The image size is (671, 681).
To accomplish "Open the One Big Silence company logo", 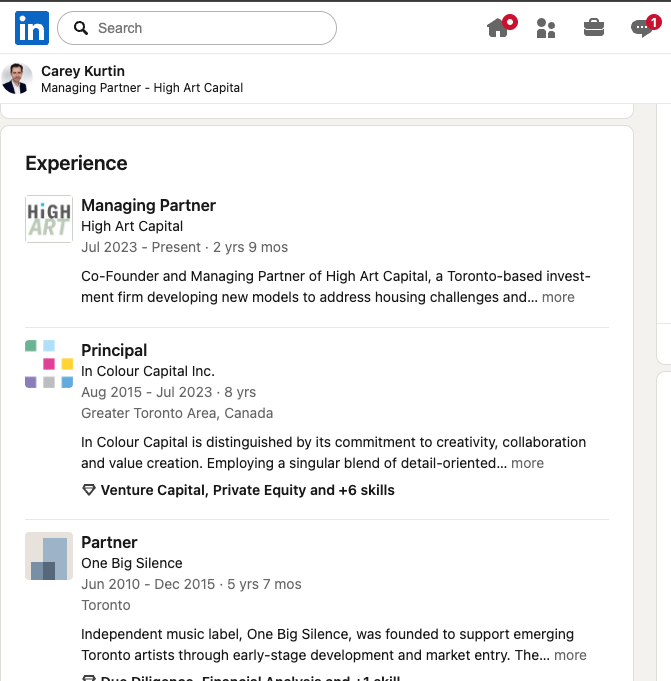I will [x=49, y=556].
